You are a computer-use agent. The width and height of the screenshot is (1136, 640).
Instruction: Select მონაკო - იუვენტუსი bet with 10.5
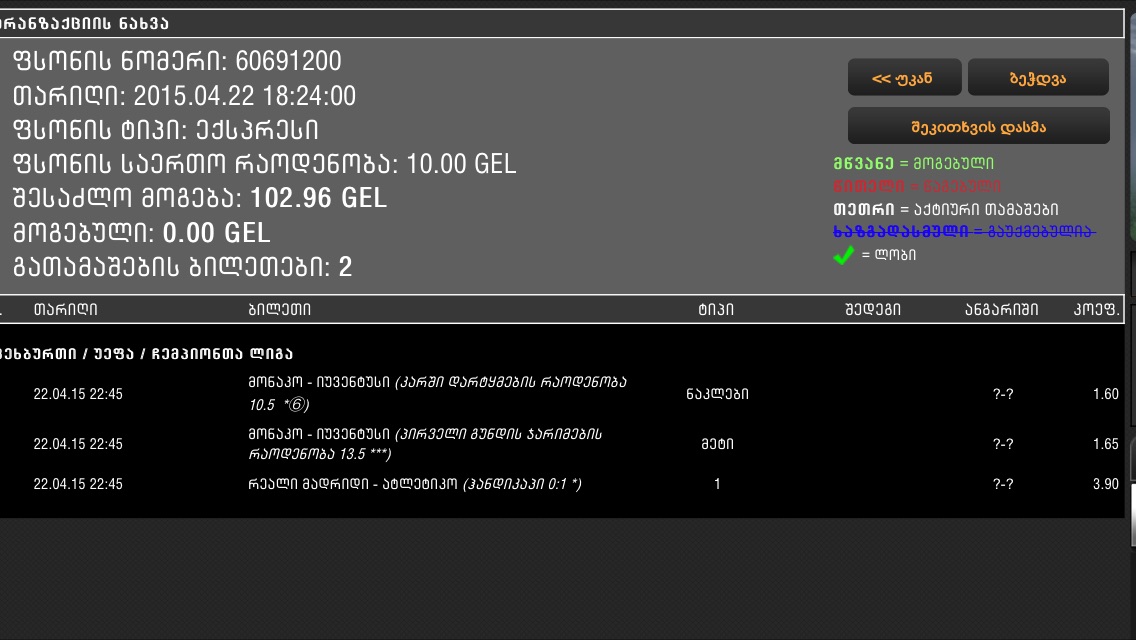(x=438, y=393)
